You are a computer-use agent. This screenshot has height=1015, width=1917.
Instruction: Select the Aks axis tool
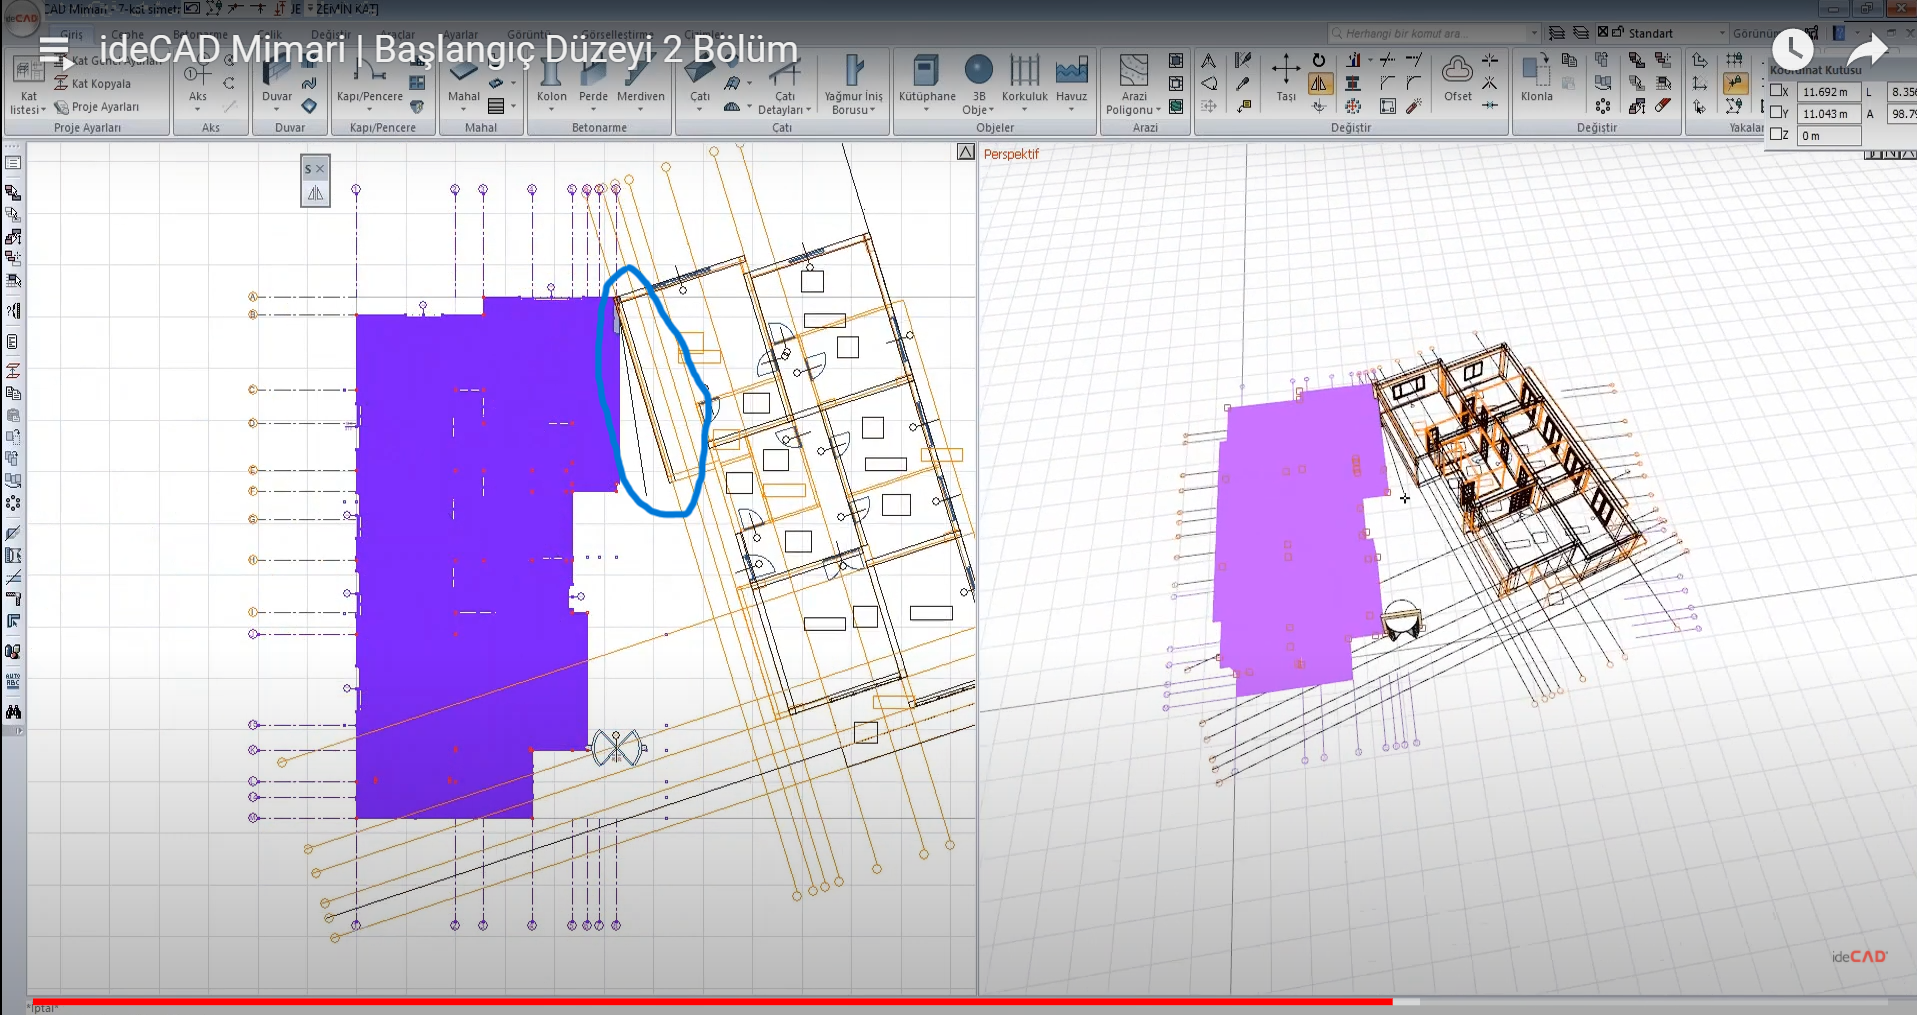point(198,78)
